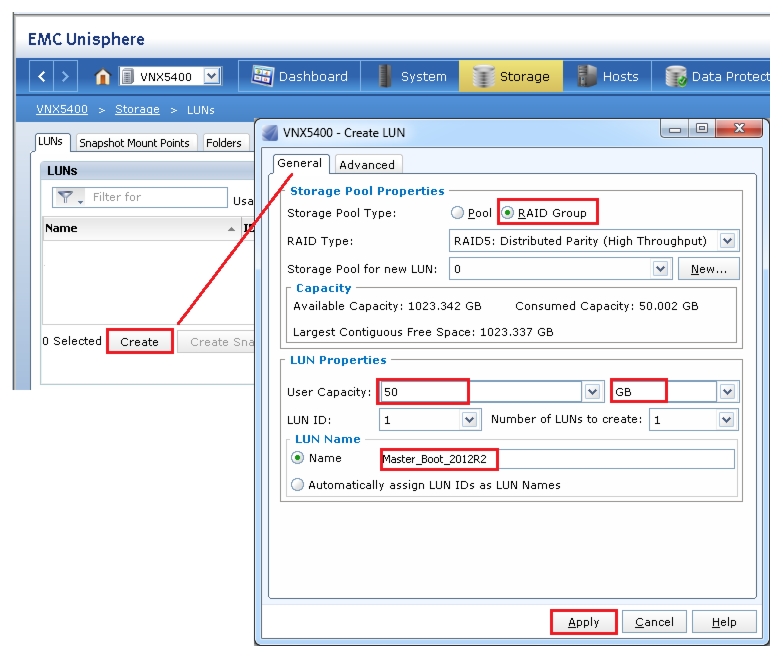The image size is (783, 659).
Task: Click the forward navigation arrow
Action: point(65,76)
